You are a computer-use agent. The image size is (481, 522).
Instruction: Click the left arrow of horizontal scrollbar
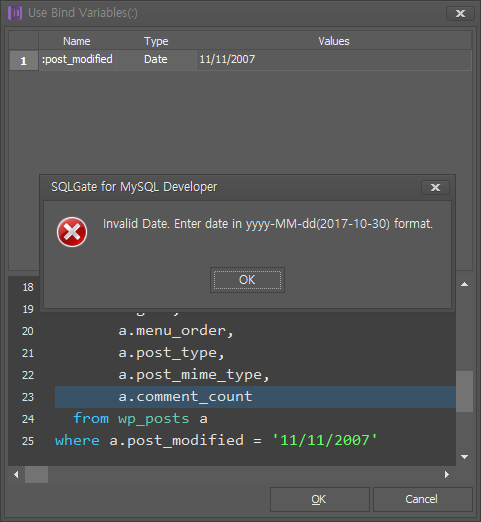[x=16, y=474]
